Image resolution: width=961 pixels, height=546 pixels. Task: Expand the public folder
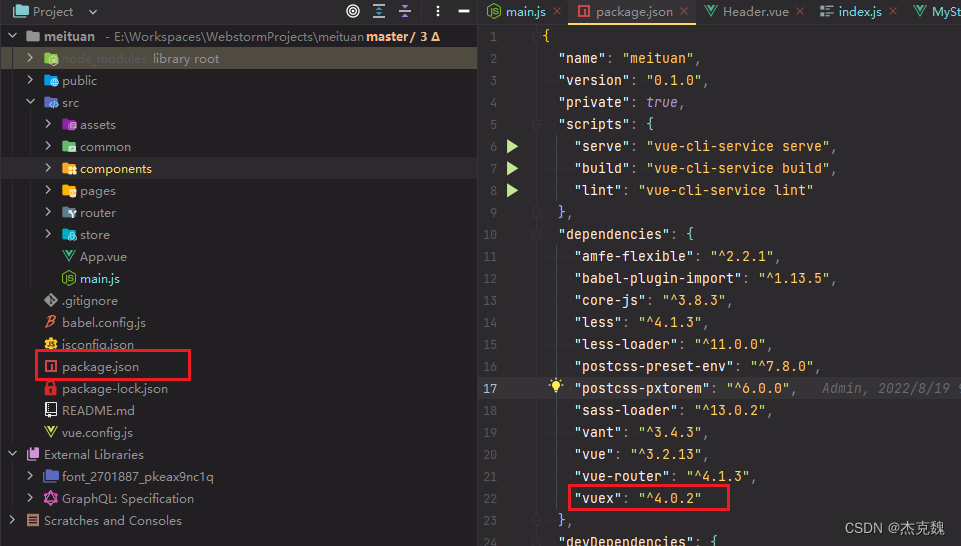click(x=30, y=80)
